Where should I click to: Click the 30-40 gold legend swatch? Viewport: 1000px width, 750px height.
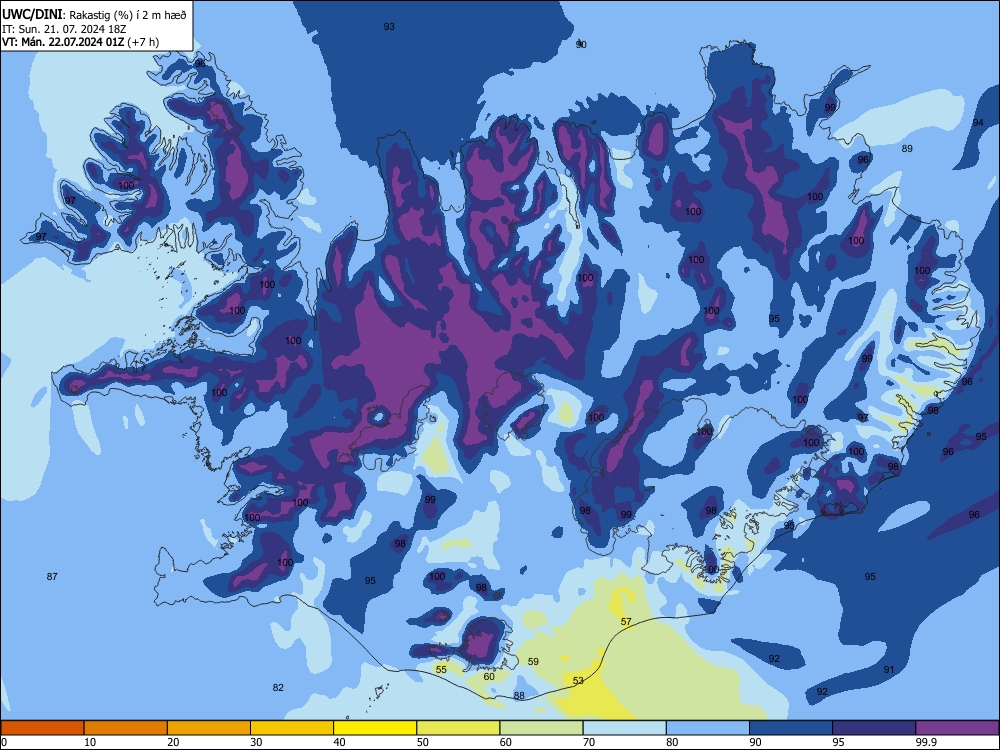pos(292,728)
